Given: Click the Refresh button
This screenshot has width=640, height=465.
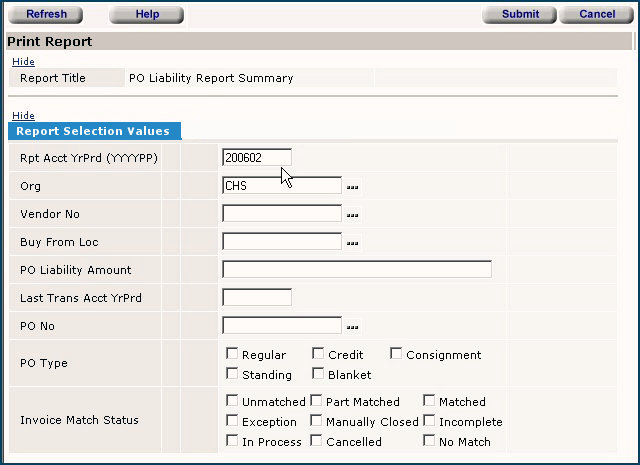Looking at the screenshot, I should [x=46, y=14].
